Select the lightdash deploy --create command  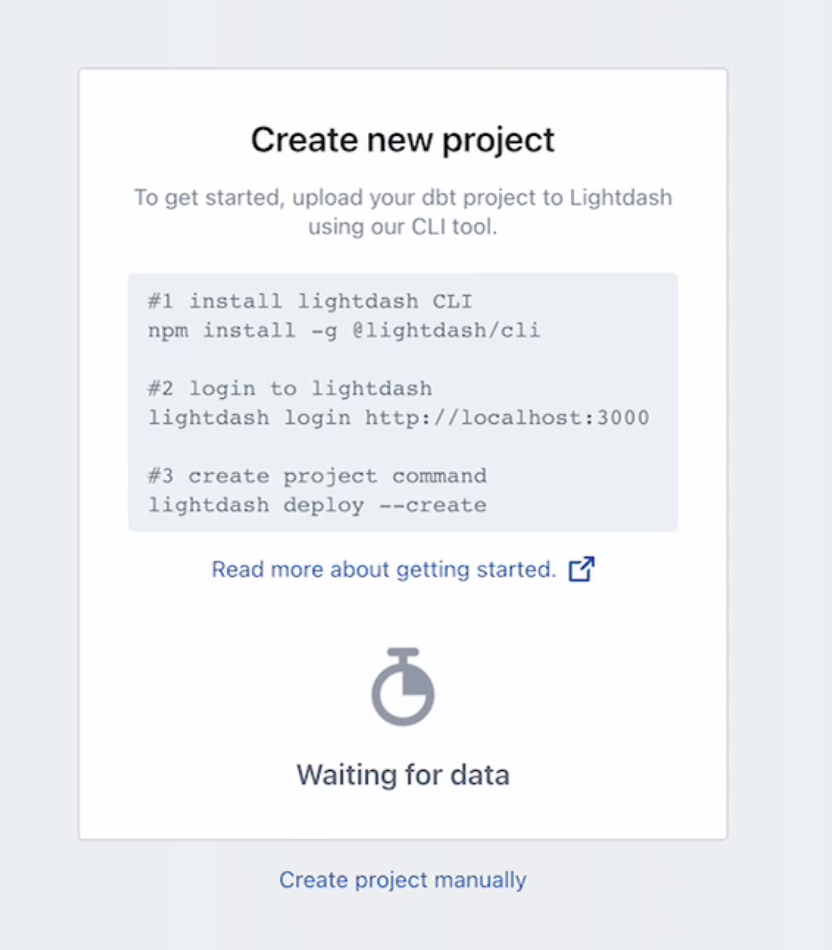click(315, 505)
